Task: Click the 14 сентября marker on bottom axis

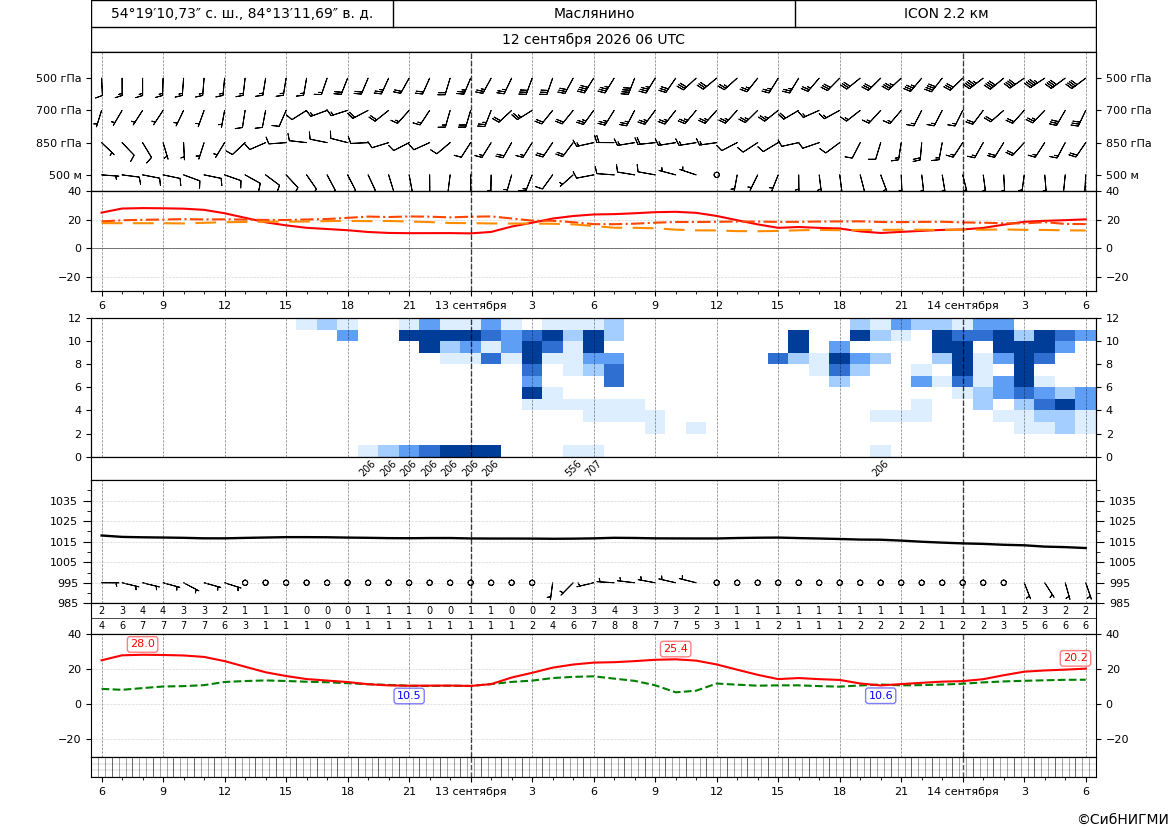Action: pyautogui.click(x=962, y=791)
